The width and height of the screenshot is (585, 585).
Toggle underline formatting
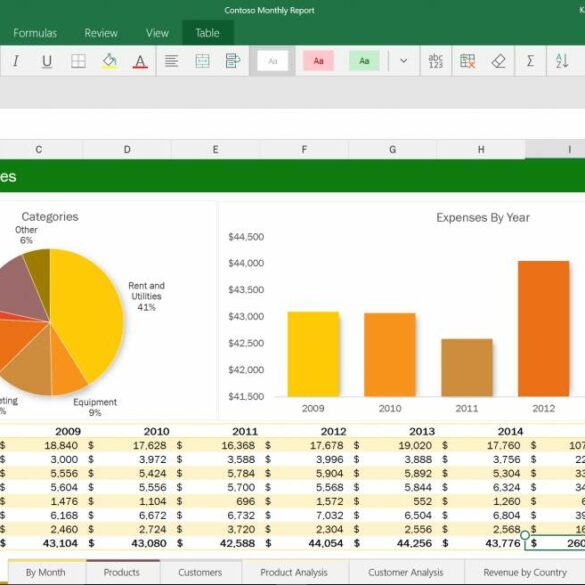(x=47, y=61)
